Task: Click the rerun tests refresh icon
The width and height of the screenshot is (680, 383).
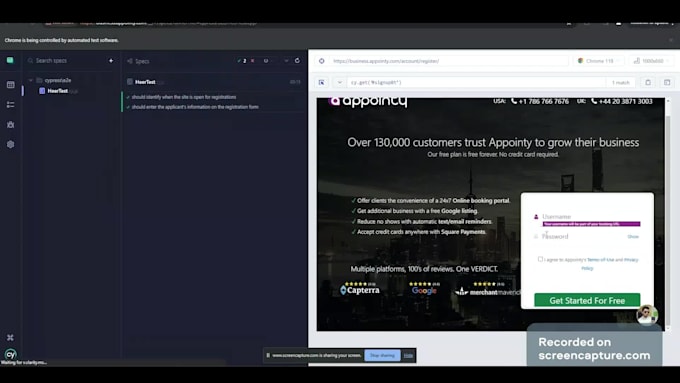Action: pyautogui.click(x=297, y=61)
